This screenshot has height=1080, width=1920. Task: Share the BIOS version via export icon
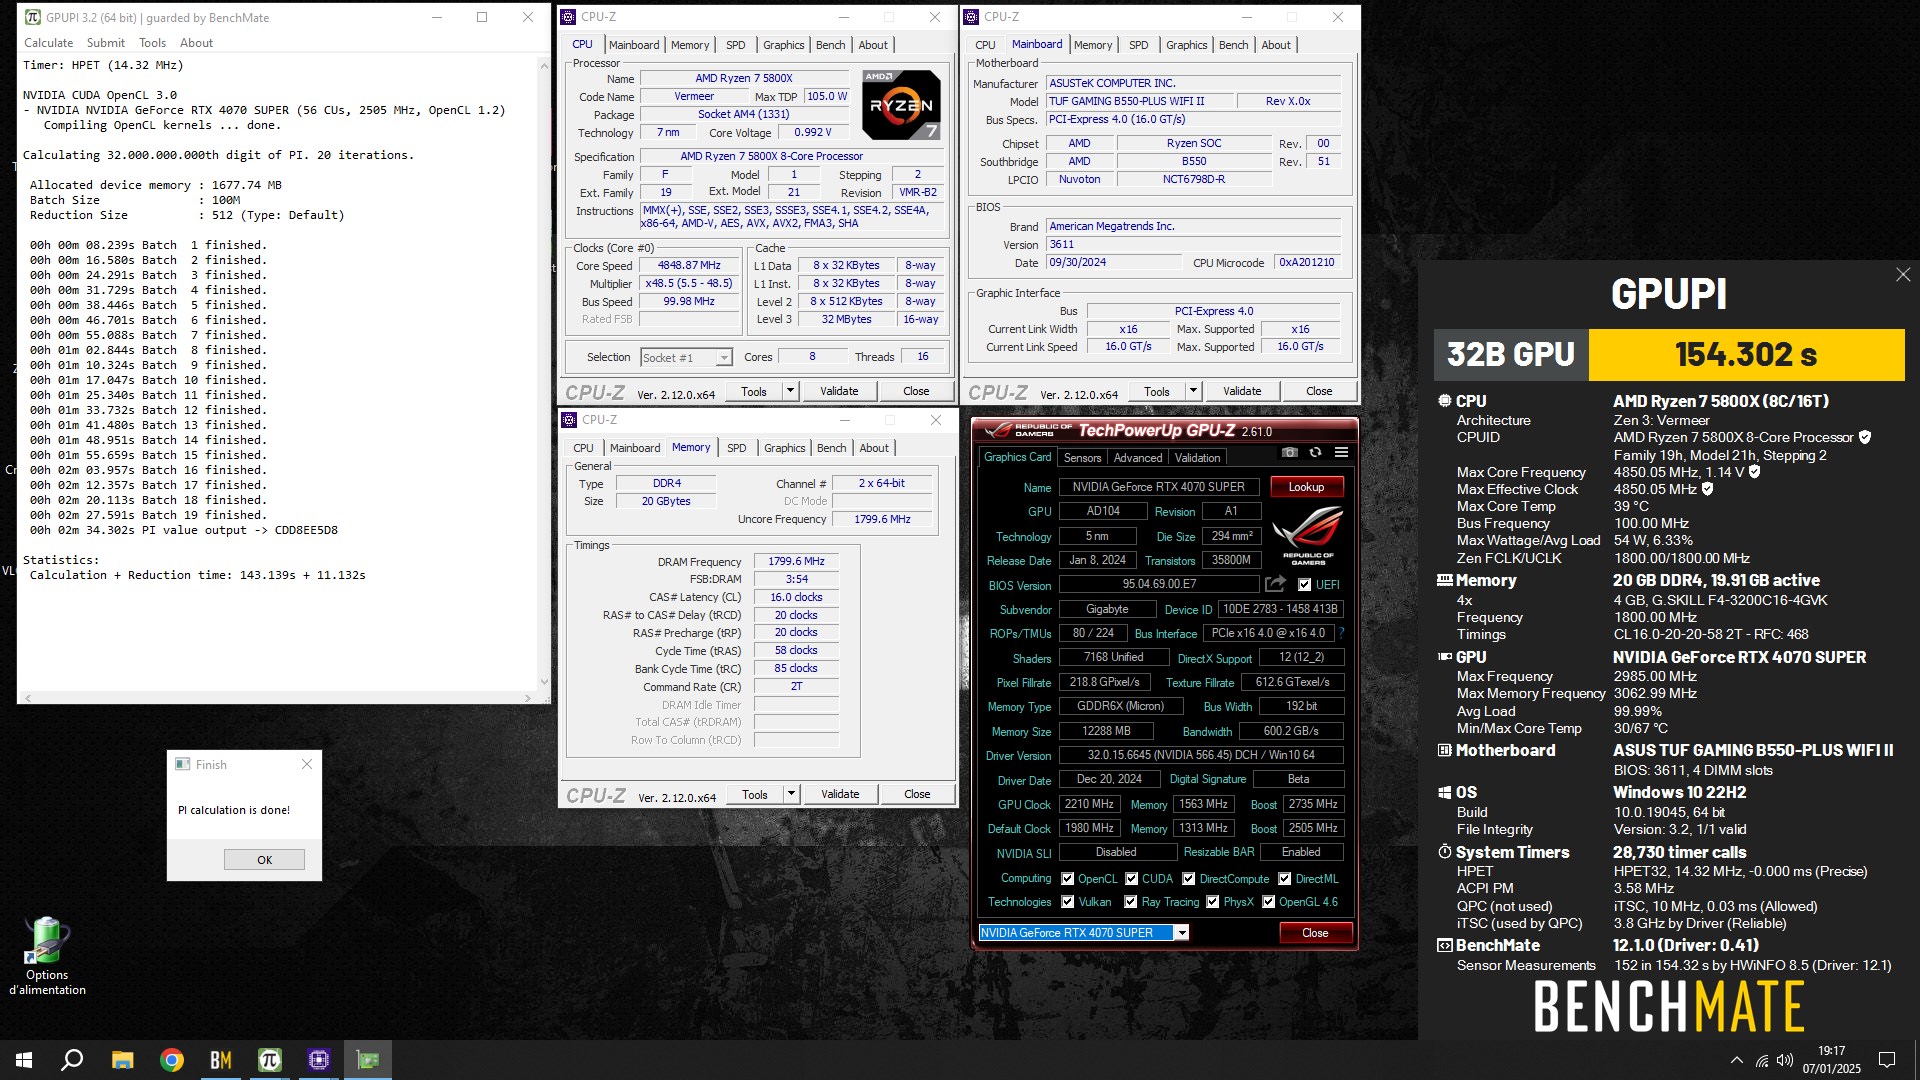(x=1275, y=584)
